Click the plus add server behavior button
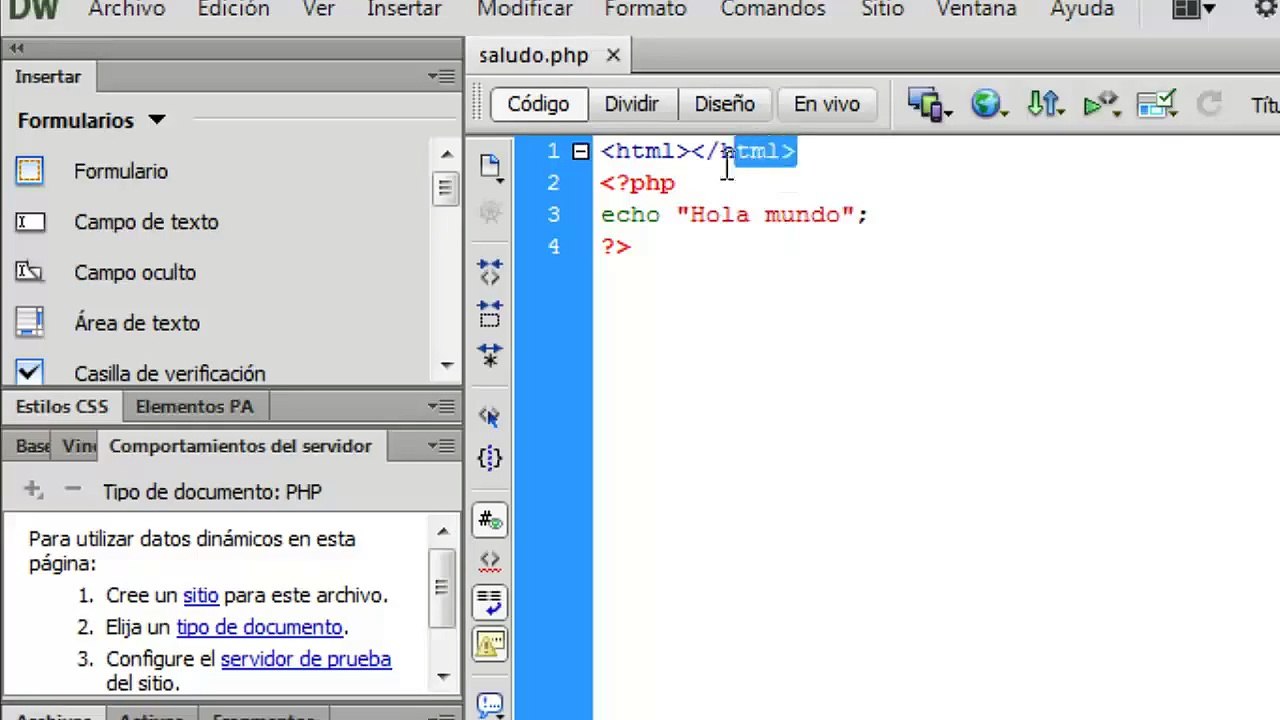 (33, 490)
